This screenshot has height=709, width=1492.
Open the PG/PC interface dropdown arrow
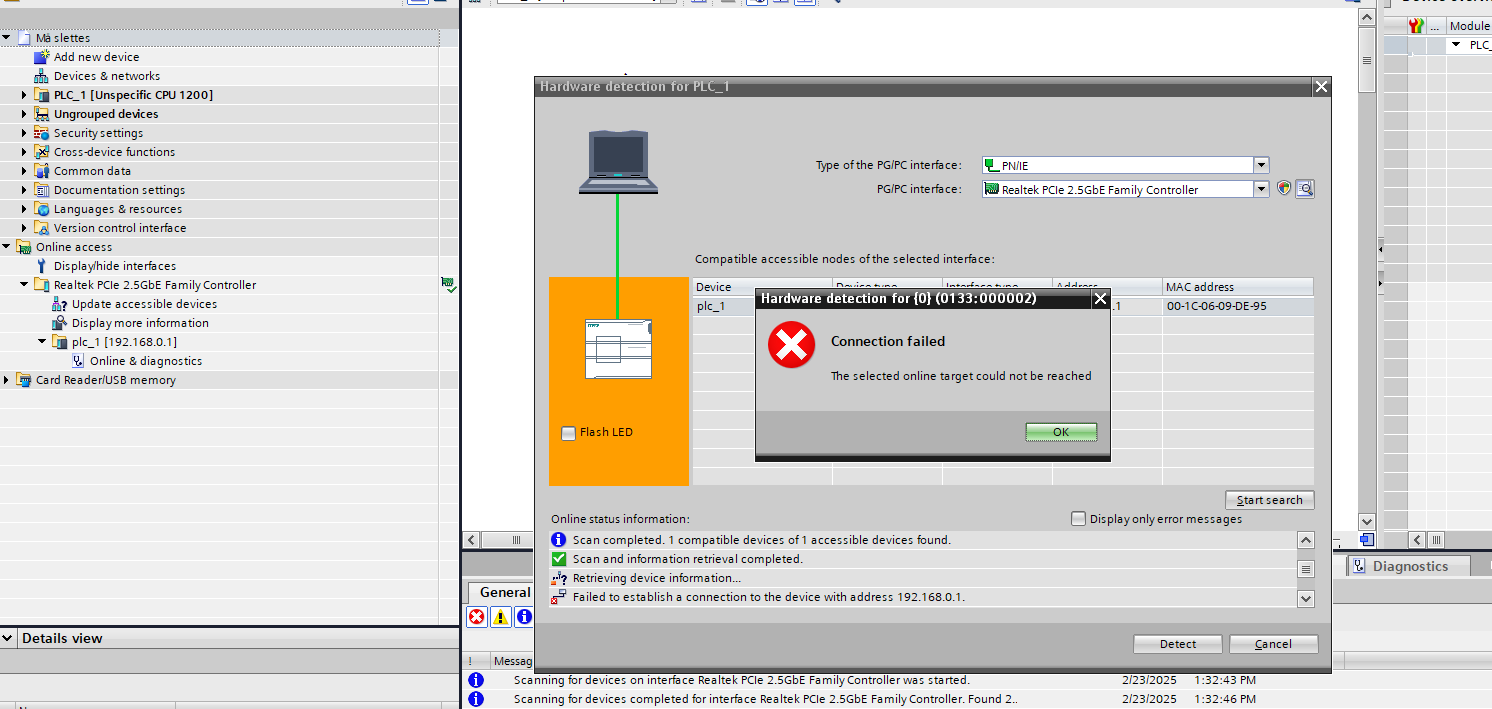(x=1262, y=189)
